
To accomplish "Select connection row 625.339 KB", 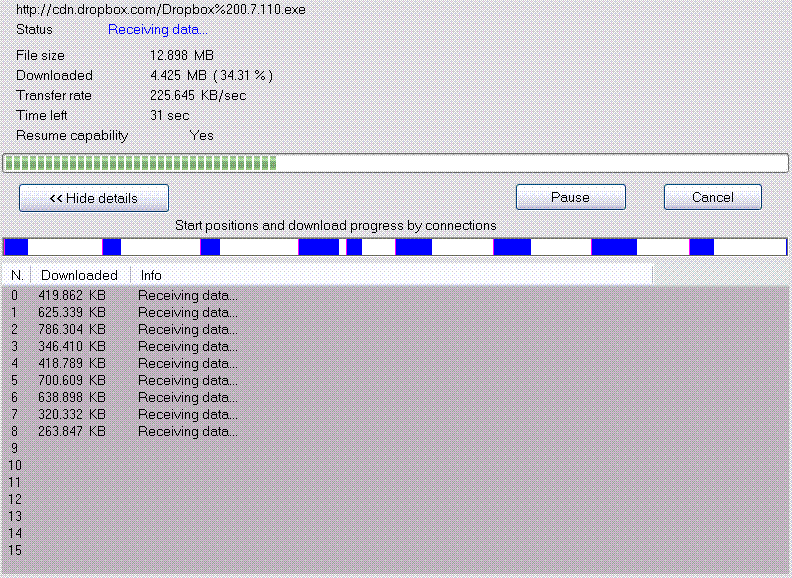I will [x=395, y=313].
